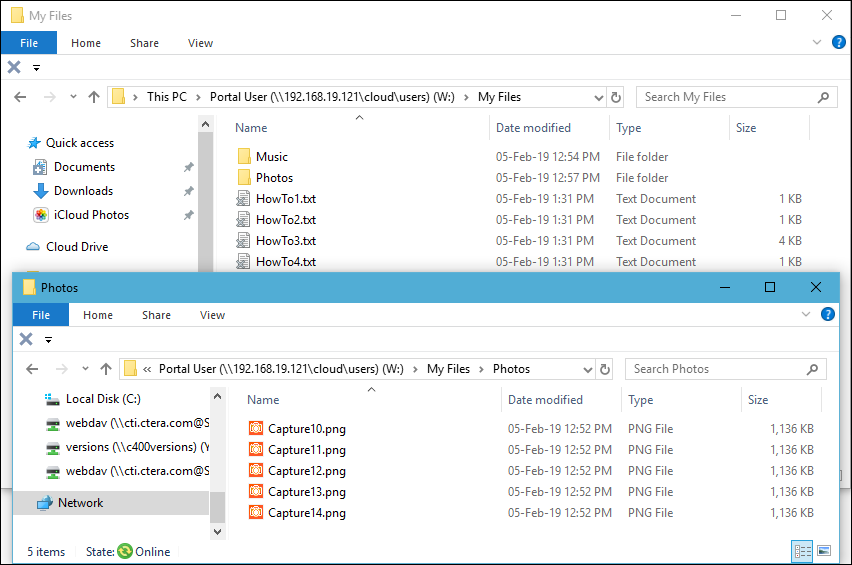The image size is (852, 565).
Task: Click Help icon in My Files window
Action: pyautogui.click(x=838, y=42)
